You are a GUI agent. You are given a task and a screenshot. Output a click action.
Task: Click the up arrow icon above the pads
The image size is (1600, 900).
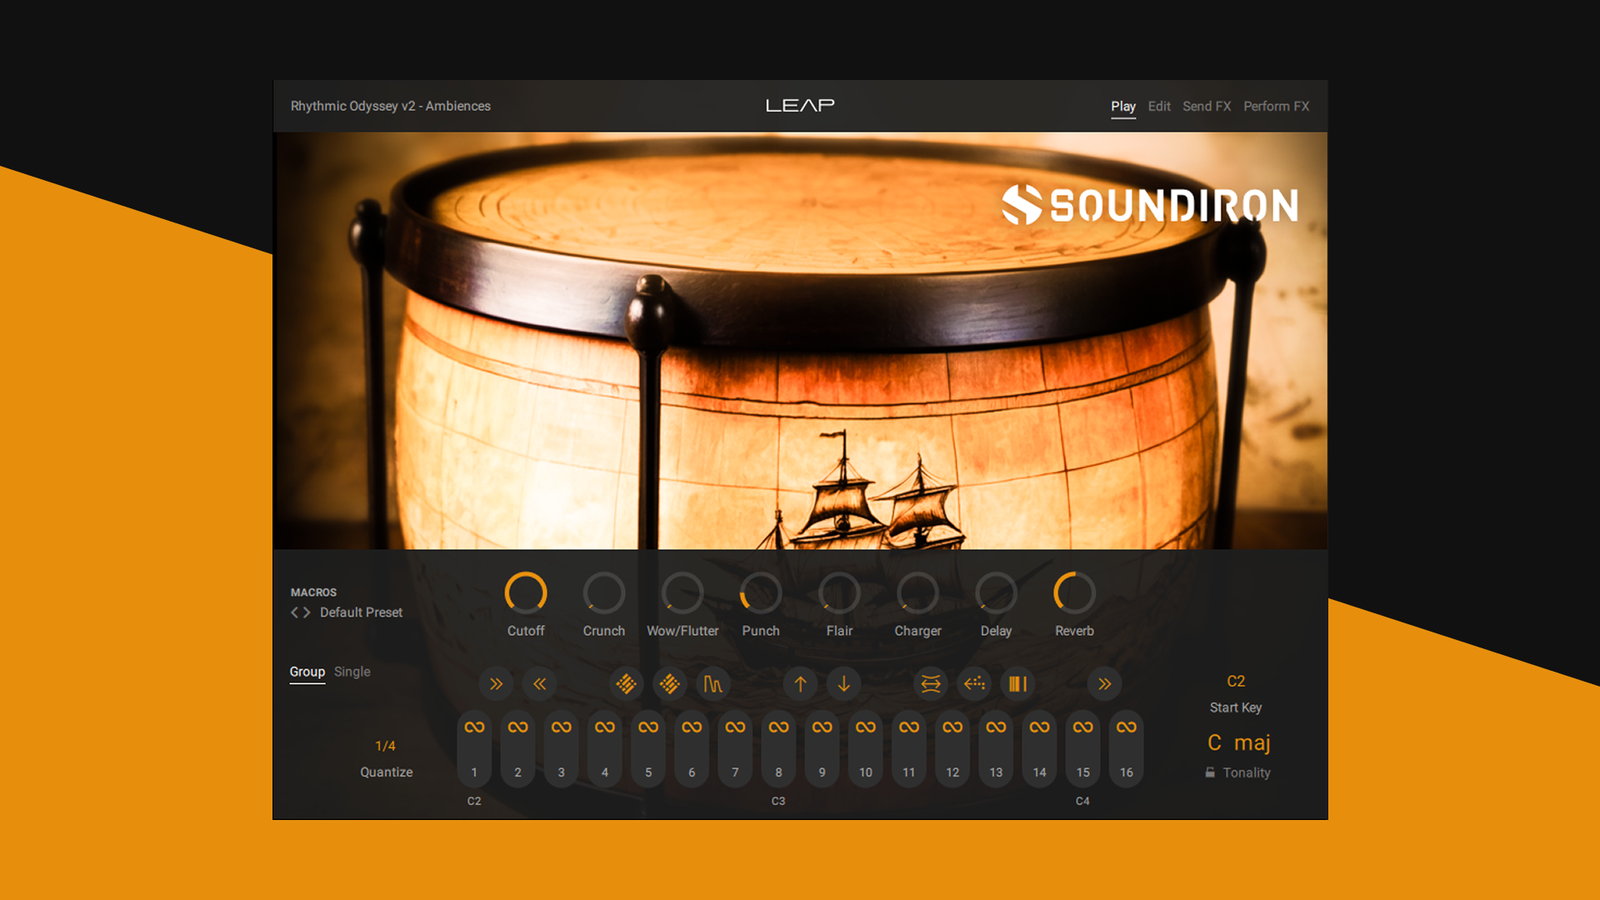coord(800,684)
